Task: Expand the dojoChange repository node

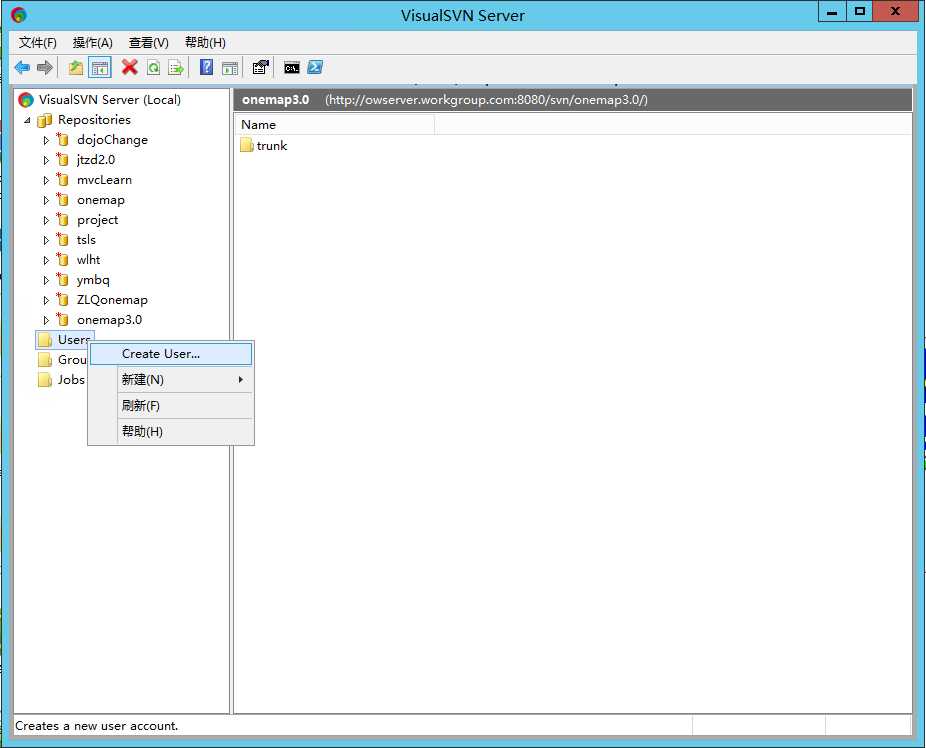Action: click(46, 140)
